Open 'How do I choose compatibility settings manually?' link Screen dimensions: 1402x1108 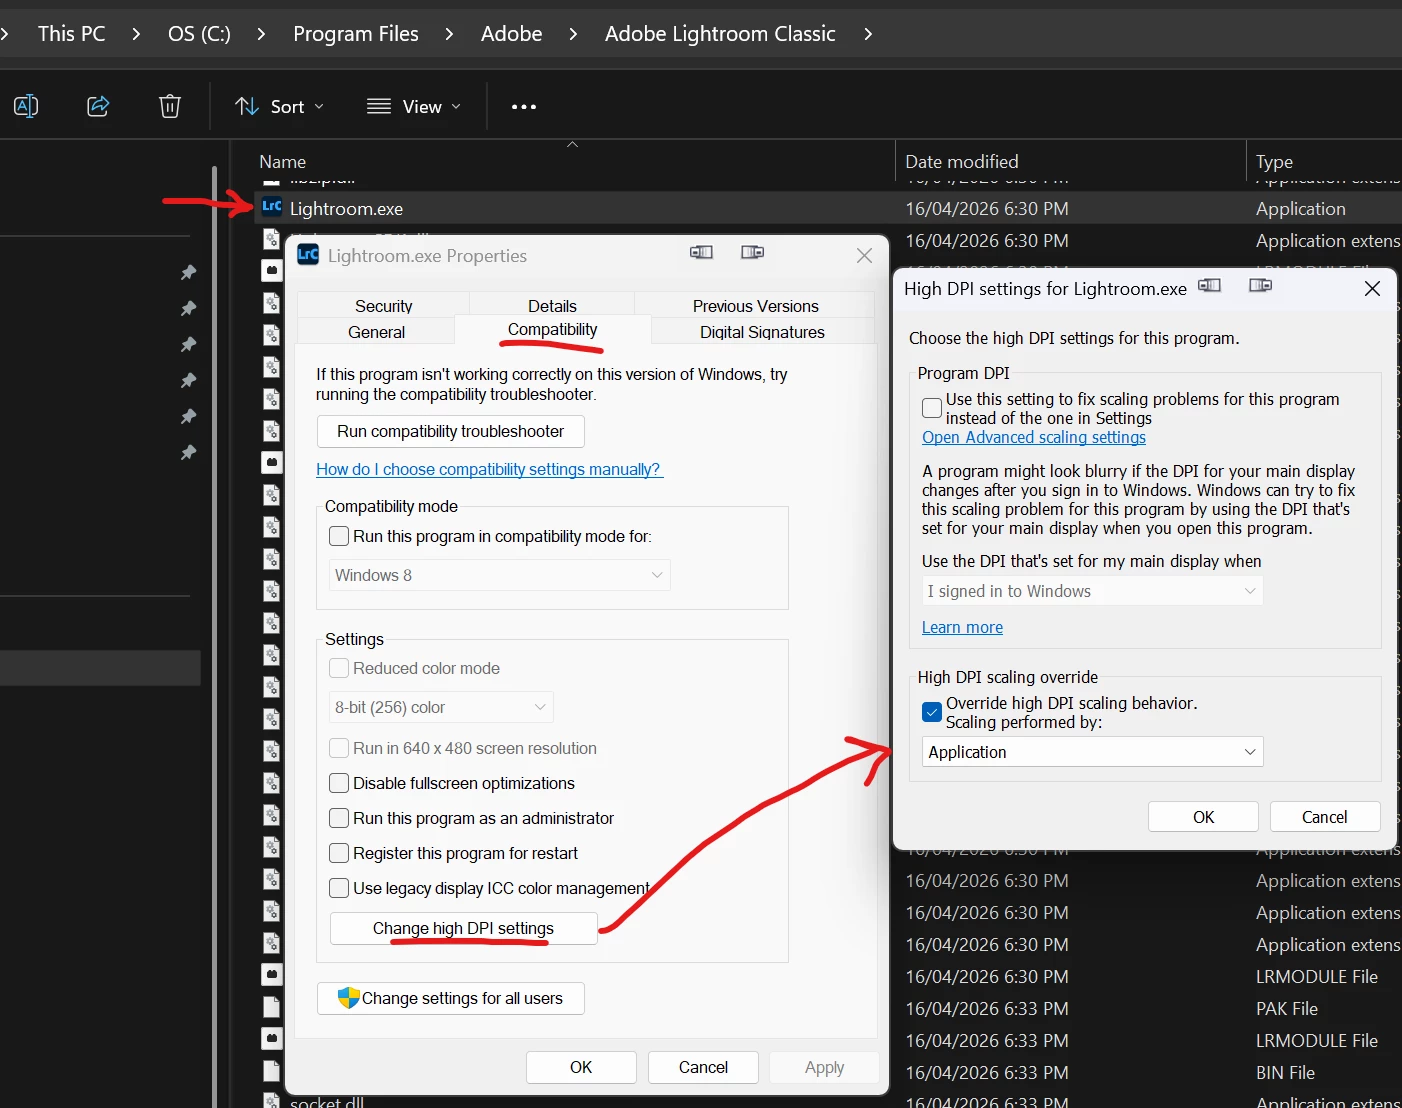[489, 469]
